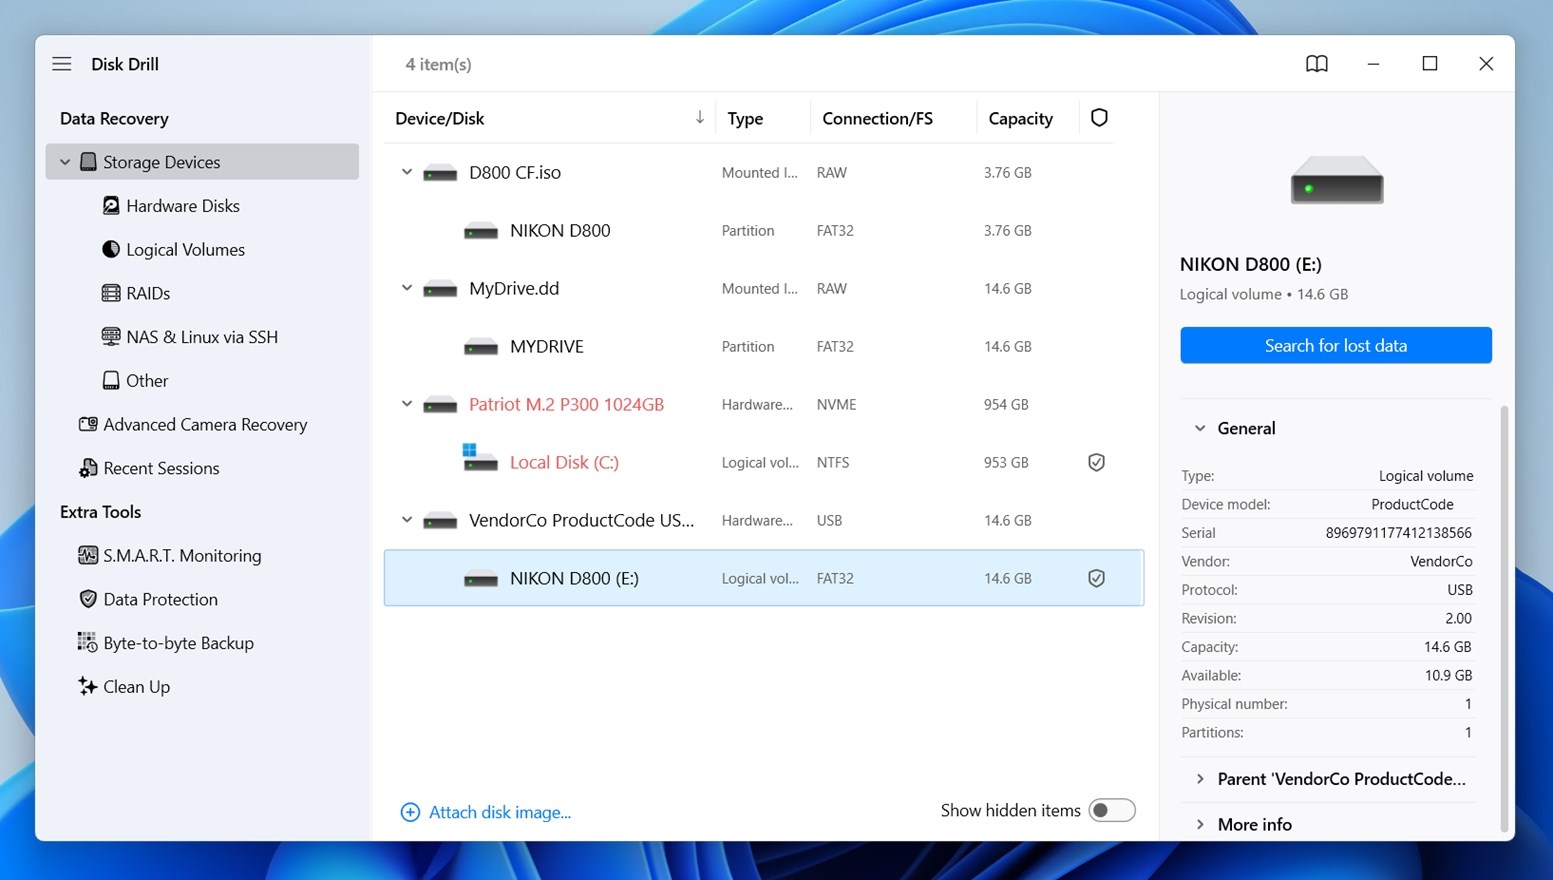Screen dimensions: 1553x880
Task: Click Attach disk image link
Action: pyautogui.click(x=500, y=812)
